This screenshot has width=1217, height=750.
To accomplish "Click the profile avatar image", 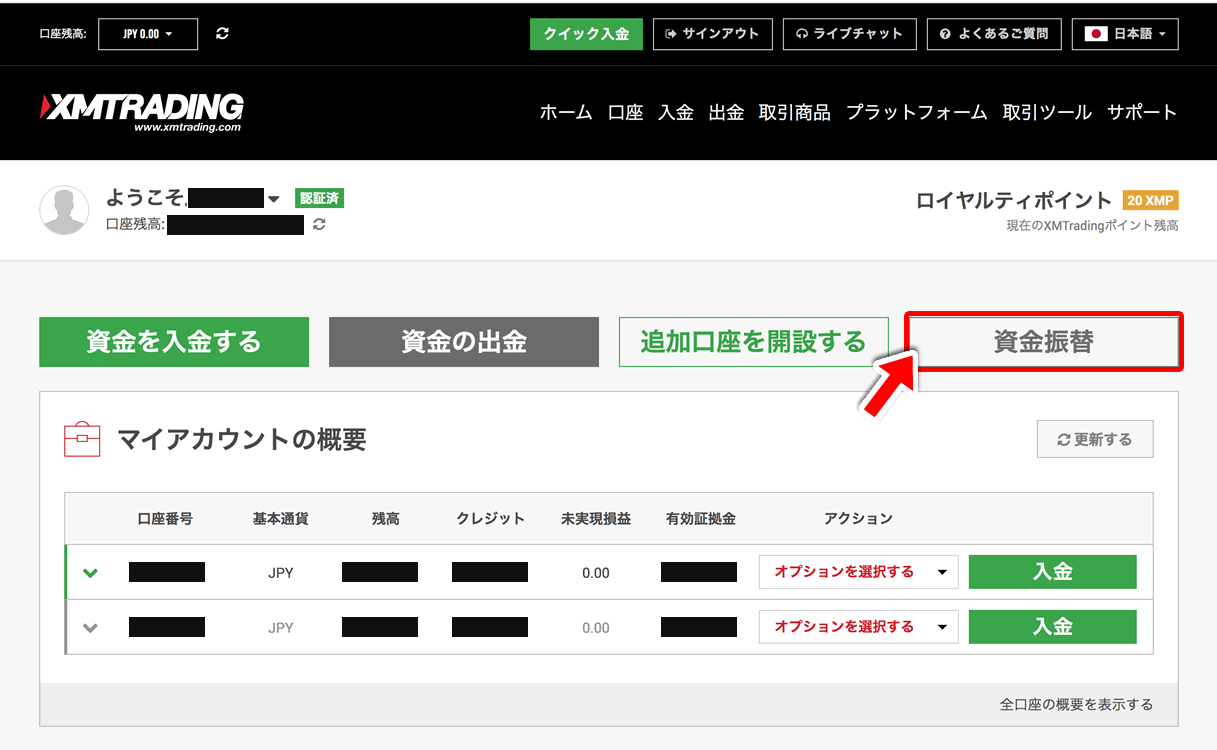I will 64,210.
